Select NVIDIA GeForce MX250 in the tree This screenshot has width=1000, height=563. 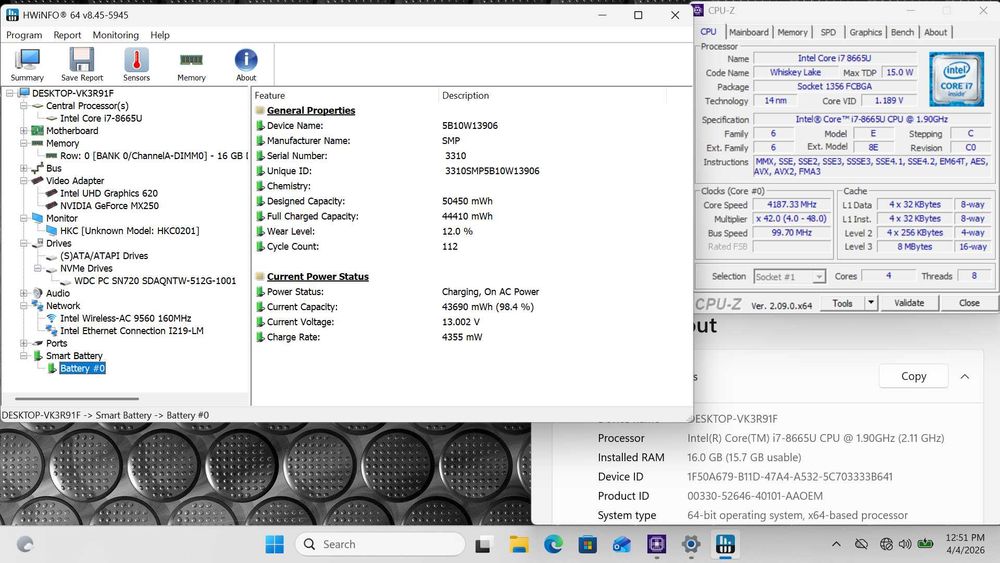click(x=109, y=206)
